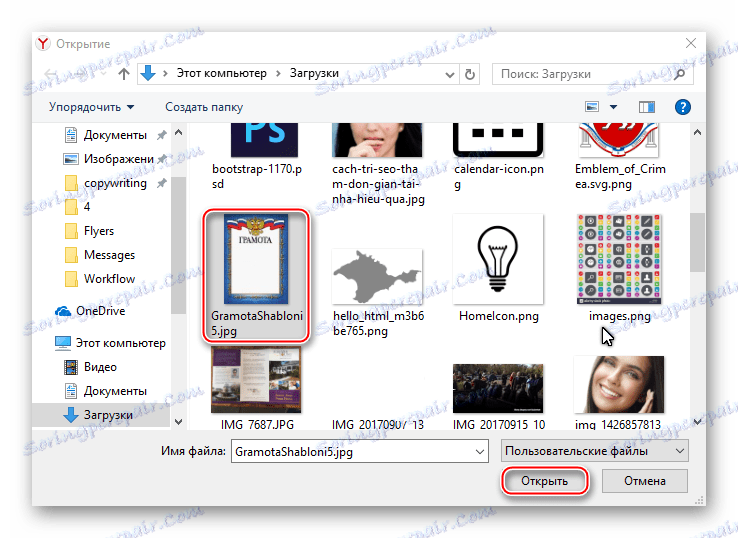Open the Пользовательские файлы type dropdown
738x538 pixels.
pos(595,451)
